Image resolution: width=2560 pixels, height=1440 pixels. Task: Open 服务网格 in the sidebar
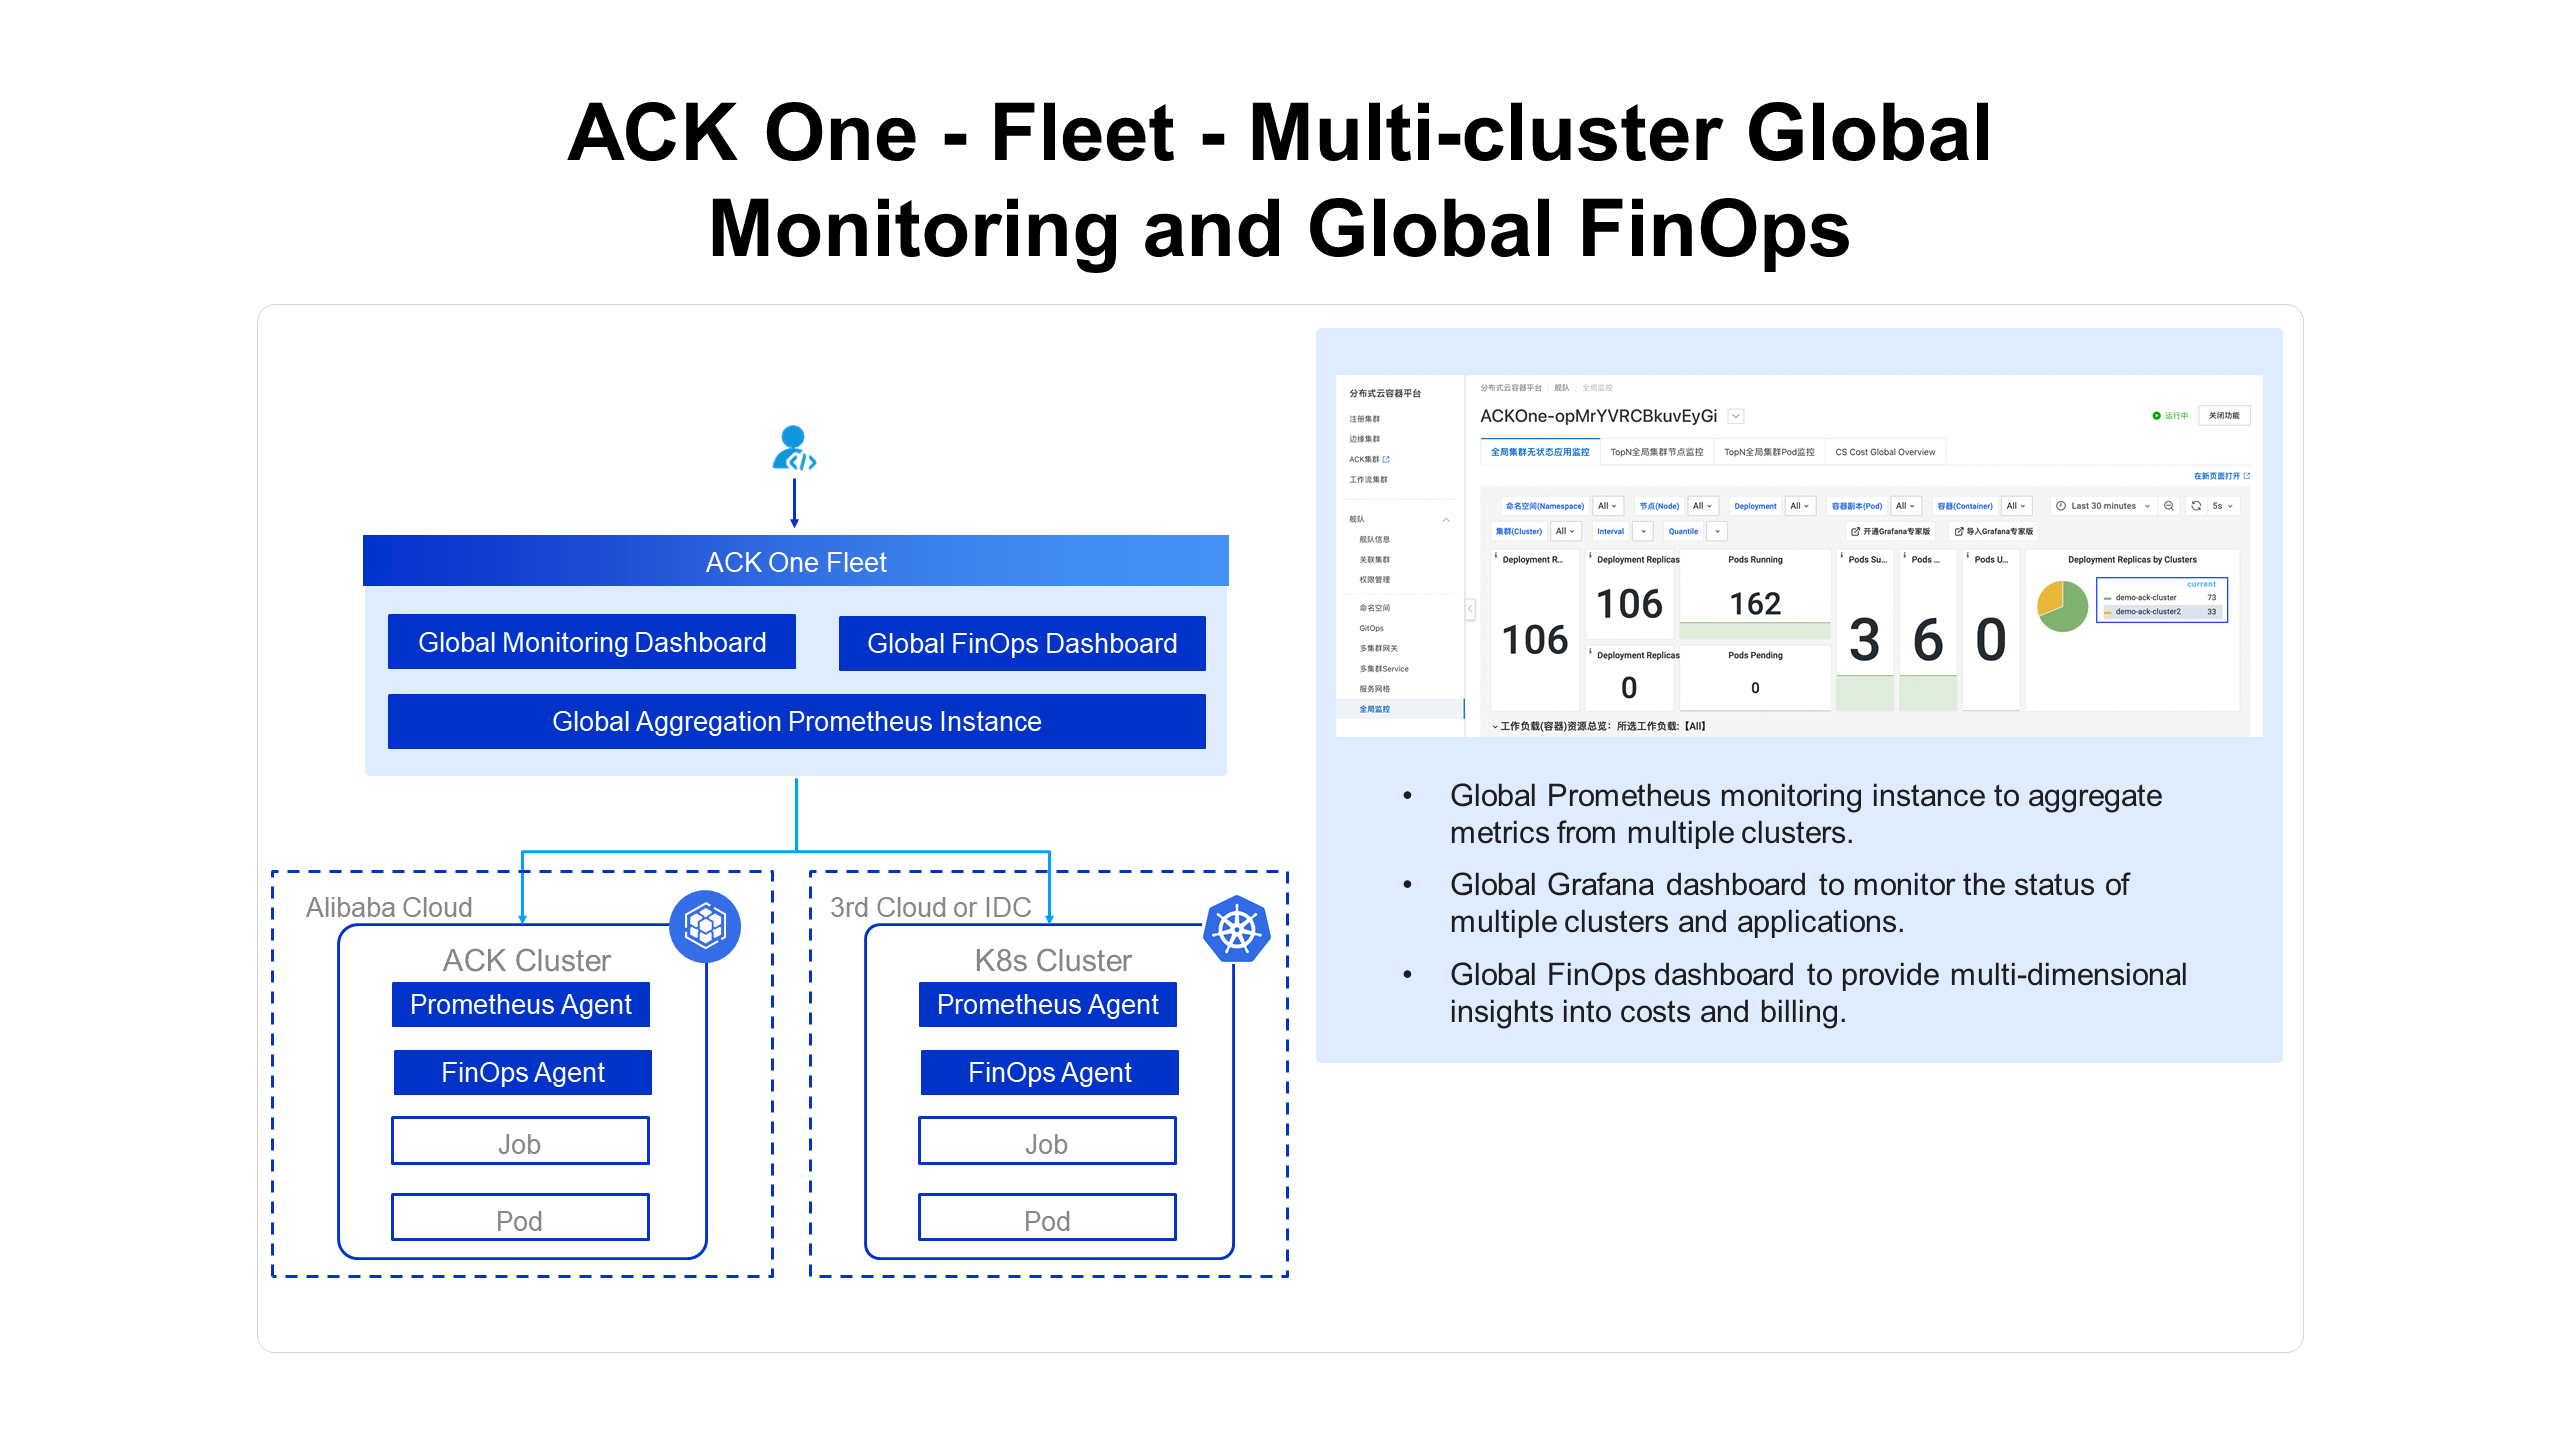1374,689
